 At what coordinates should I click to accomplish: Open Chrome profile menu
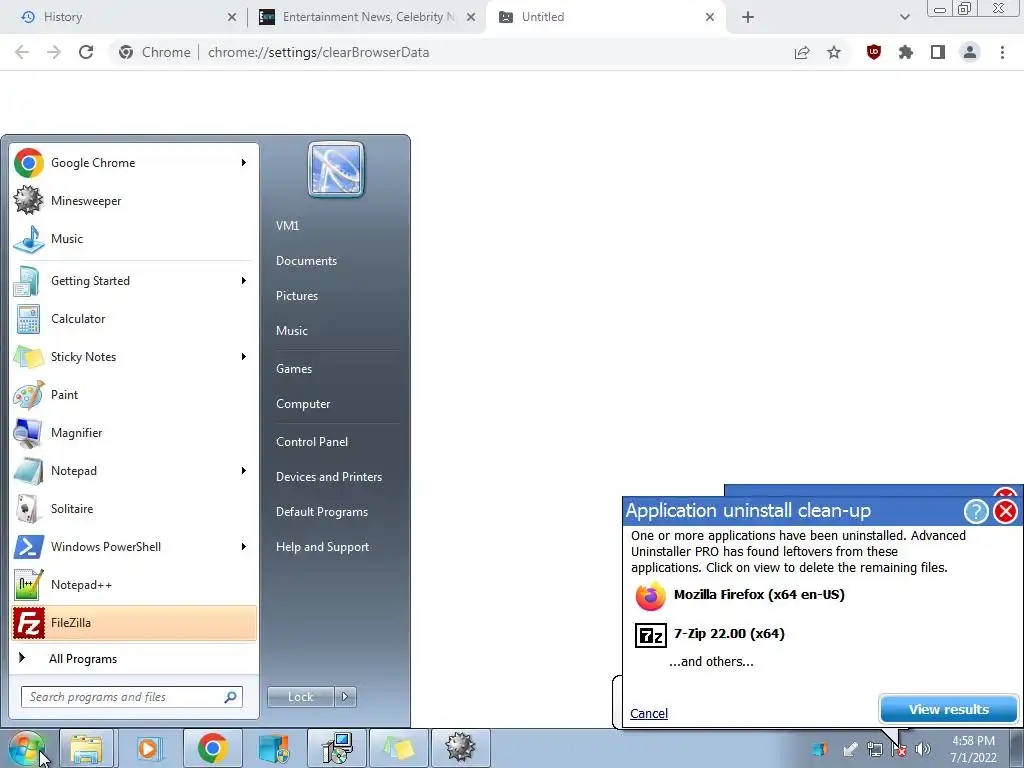tap(970, 52)
